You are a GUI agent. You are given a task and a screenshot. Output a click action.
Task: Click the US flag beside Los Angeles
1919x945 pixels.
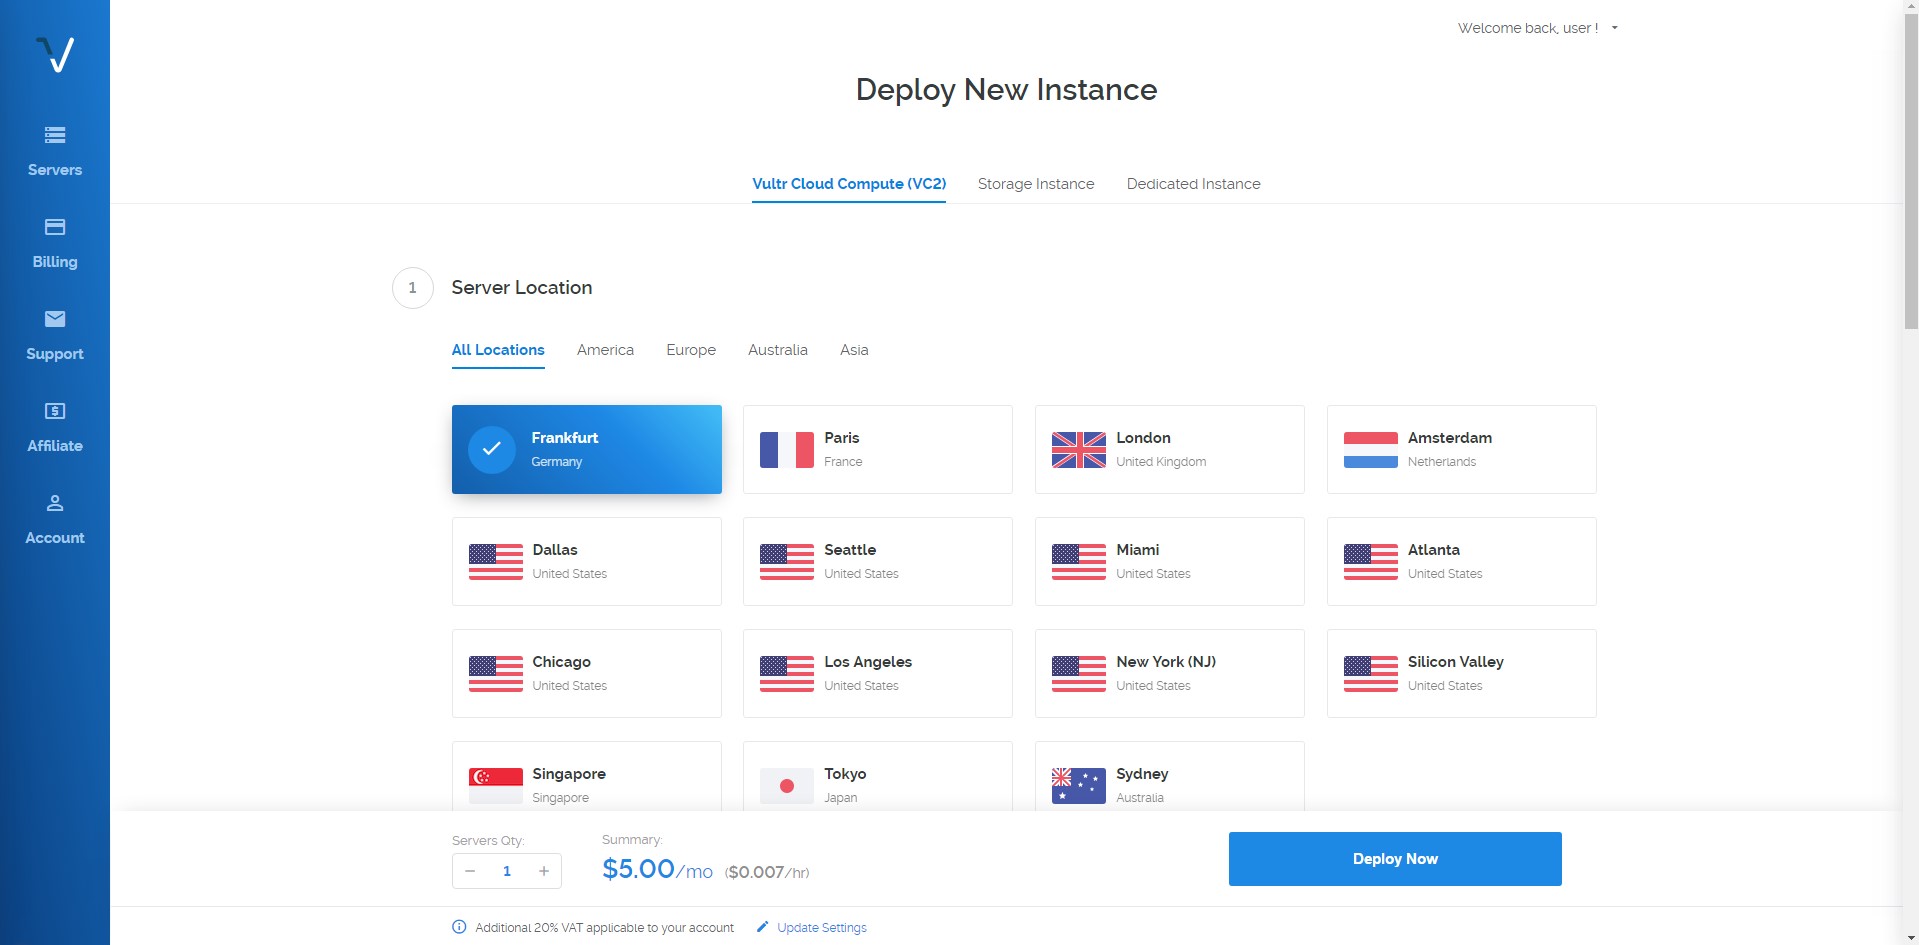787,674
